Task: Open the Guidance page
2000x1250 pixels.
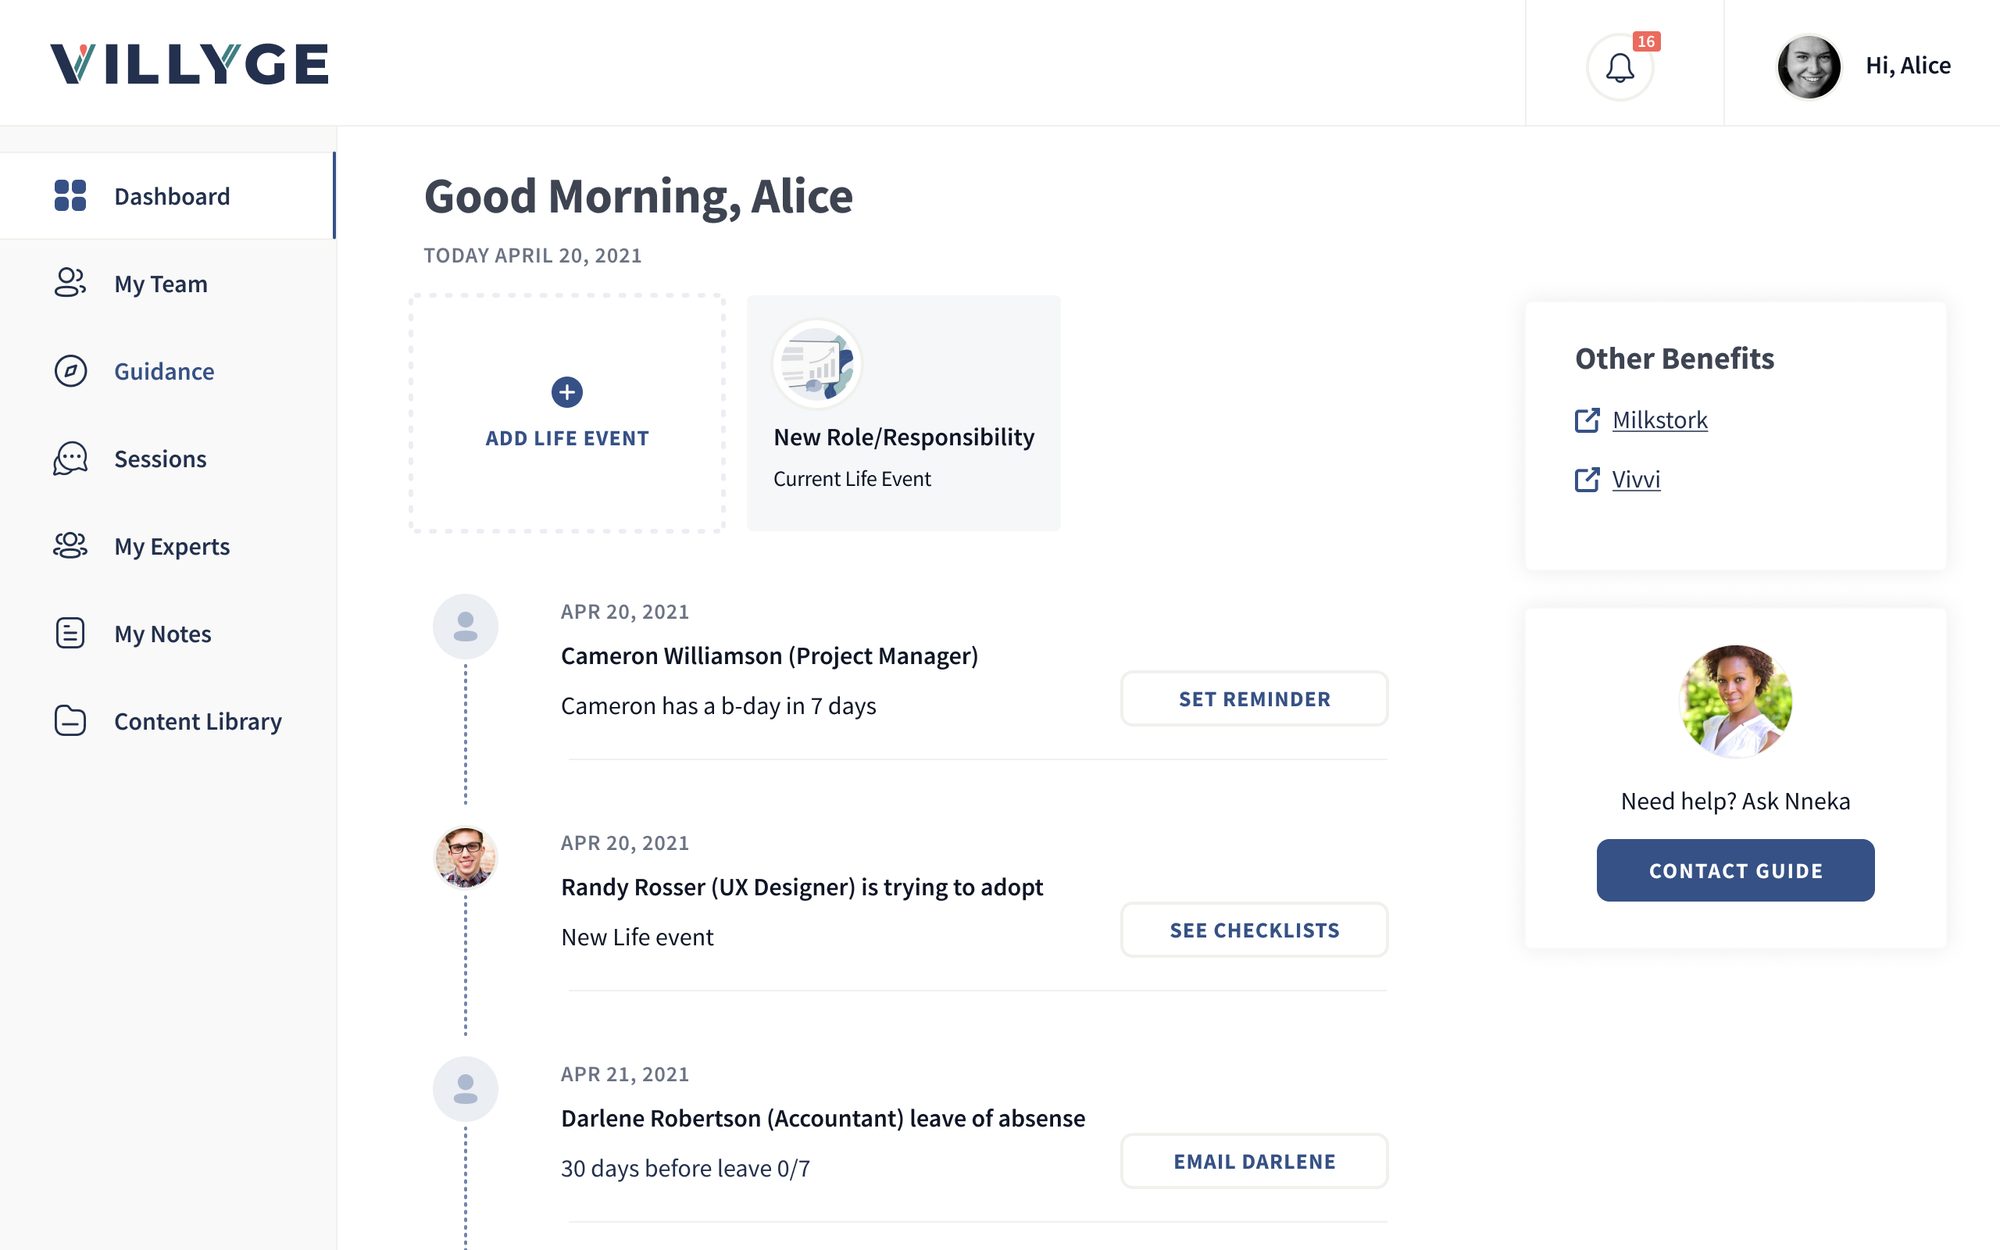Action: (x=167, y=371)
